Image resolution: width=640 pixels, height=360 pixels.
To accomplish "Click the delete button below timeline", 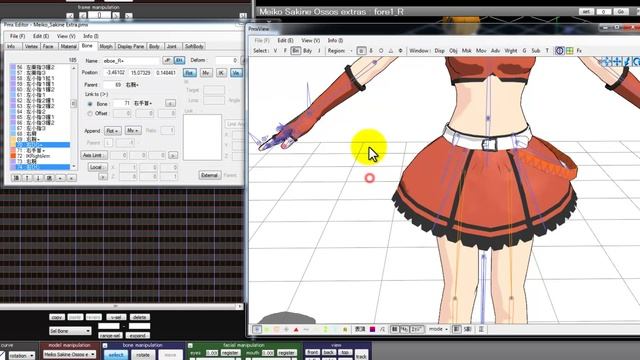I will 140,317.
